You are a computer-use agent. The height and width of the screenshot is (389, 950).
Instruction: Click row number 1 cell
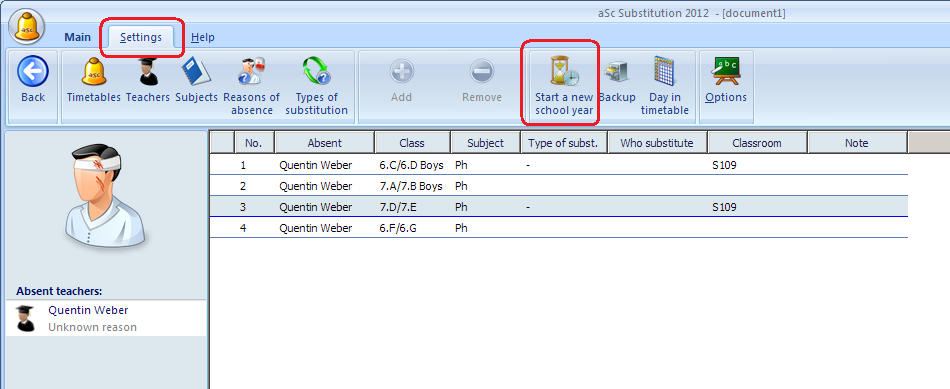(x=243, y=165)
